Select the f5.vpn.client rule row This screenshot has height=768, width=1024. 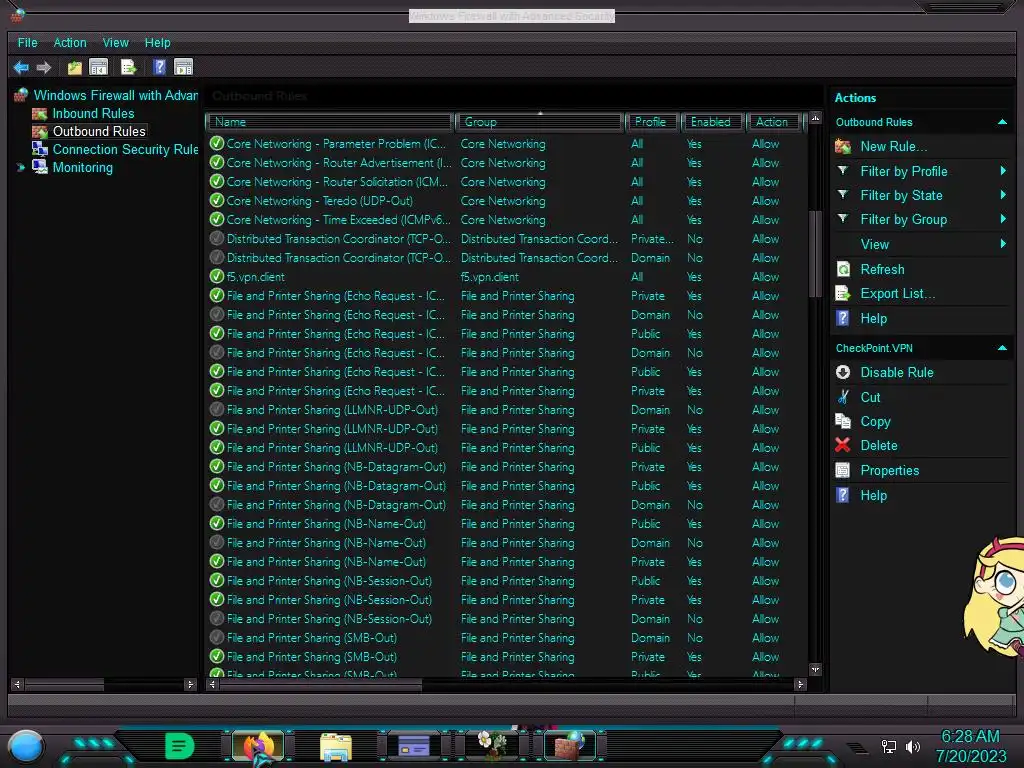pyautogui.click(x=507, y=276)
